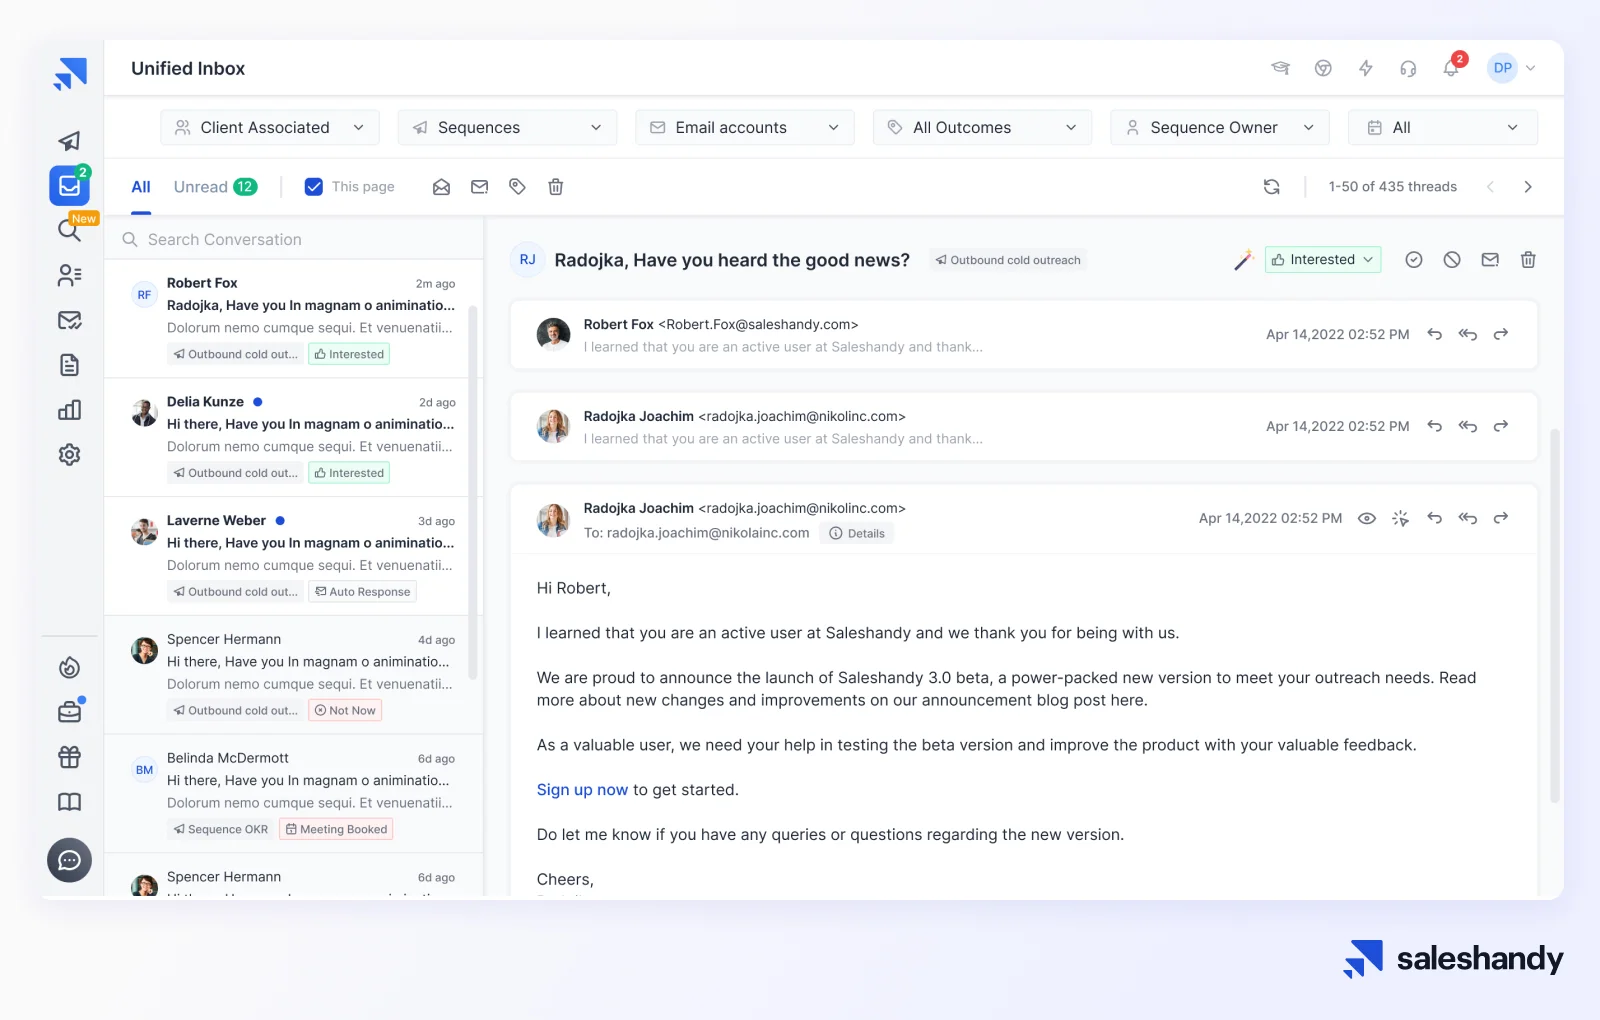The image size is (1600, 1020).
Task: Apply a label using the tag icon
Action: click(517, 187)
